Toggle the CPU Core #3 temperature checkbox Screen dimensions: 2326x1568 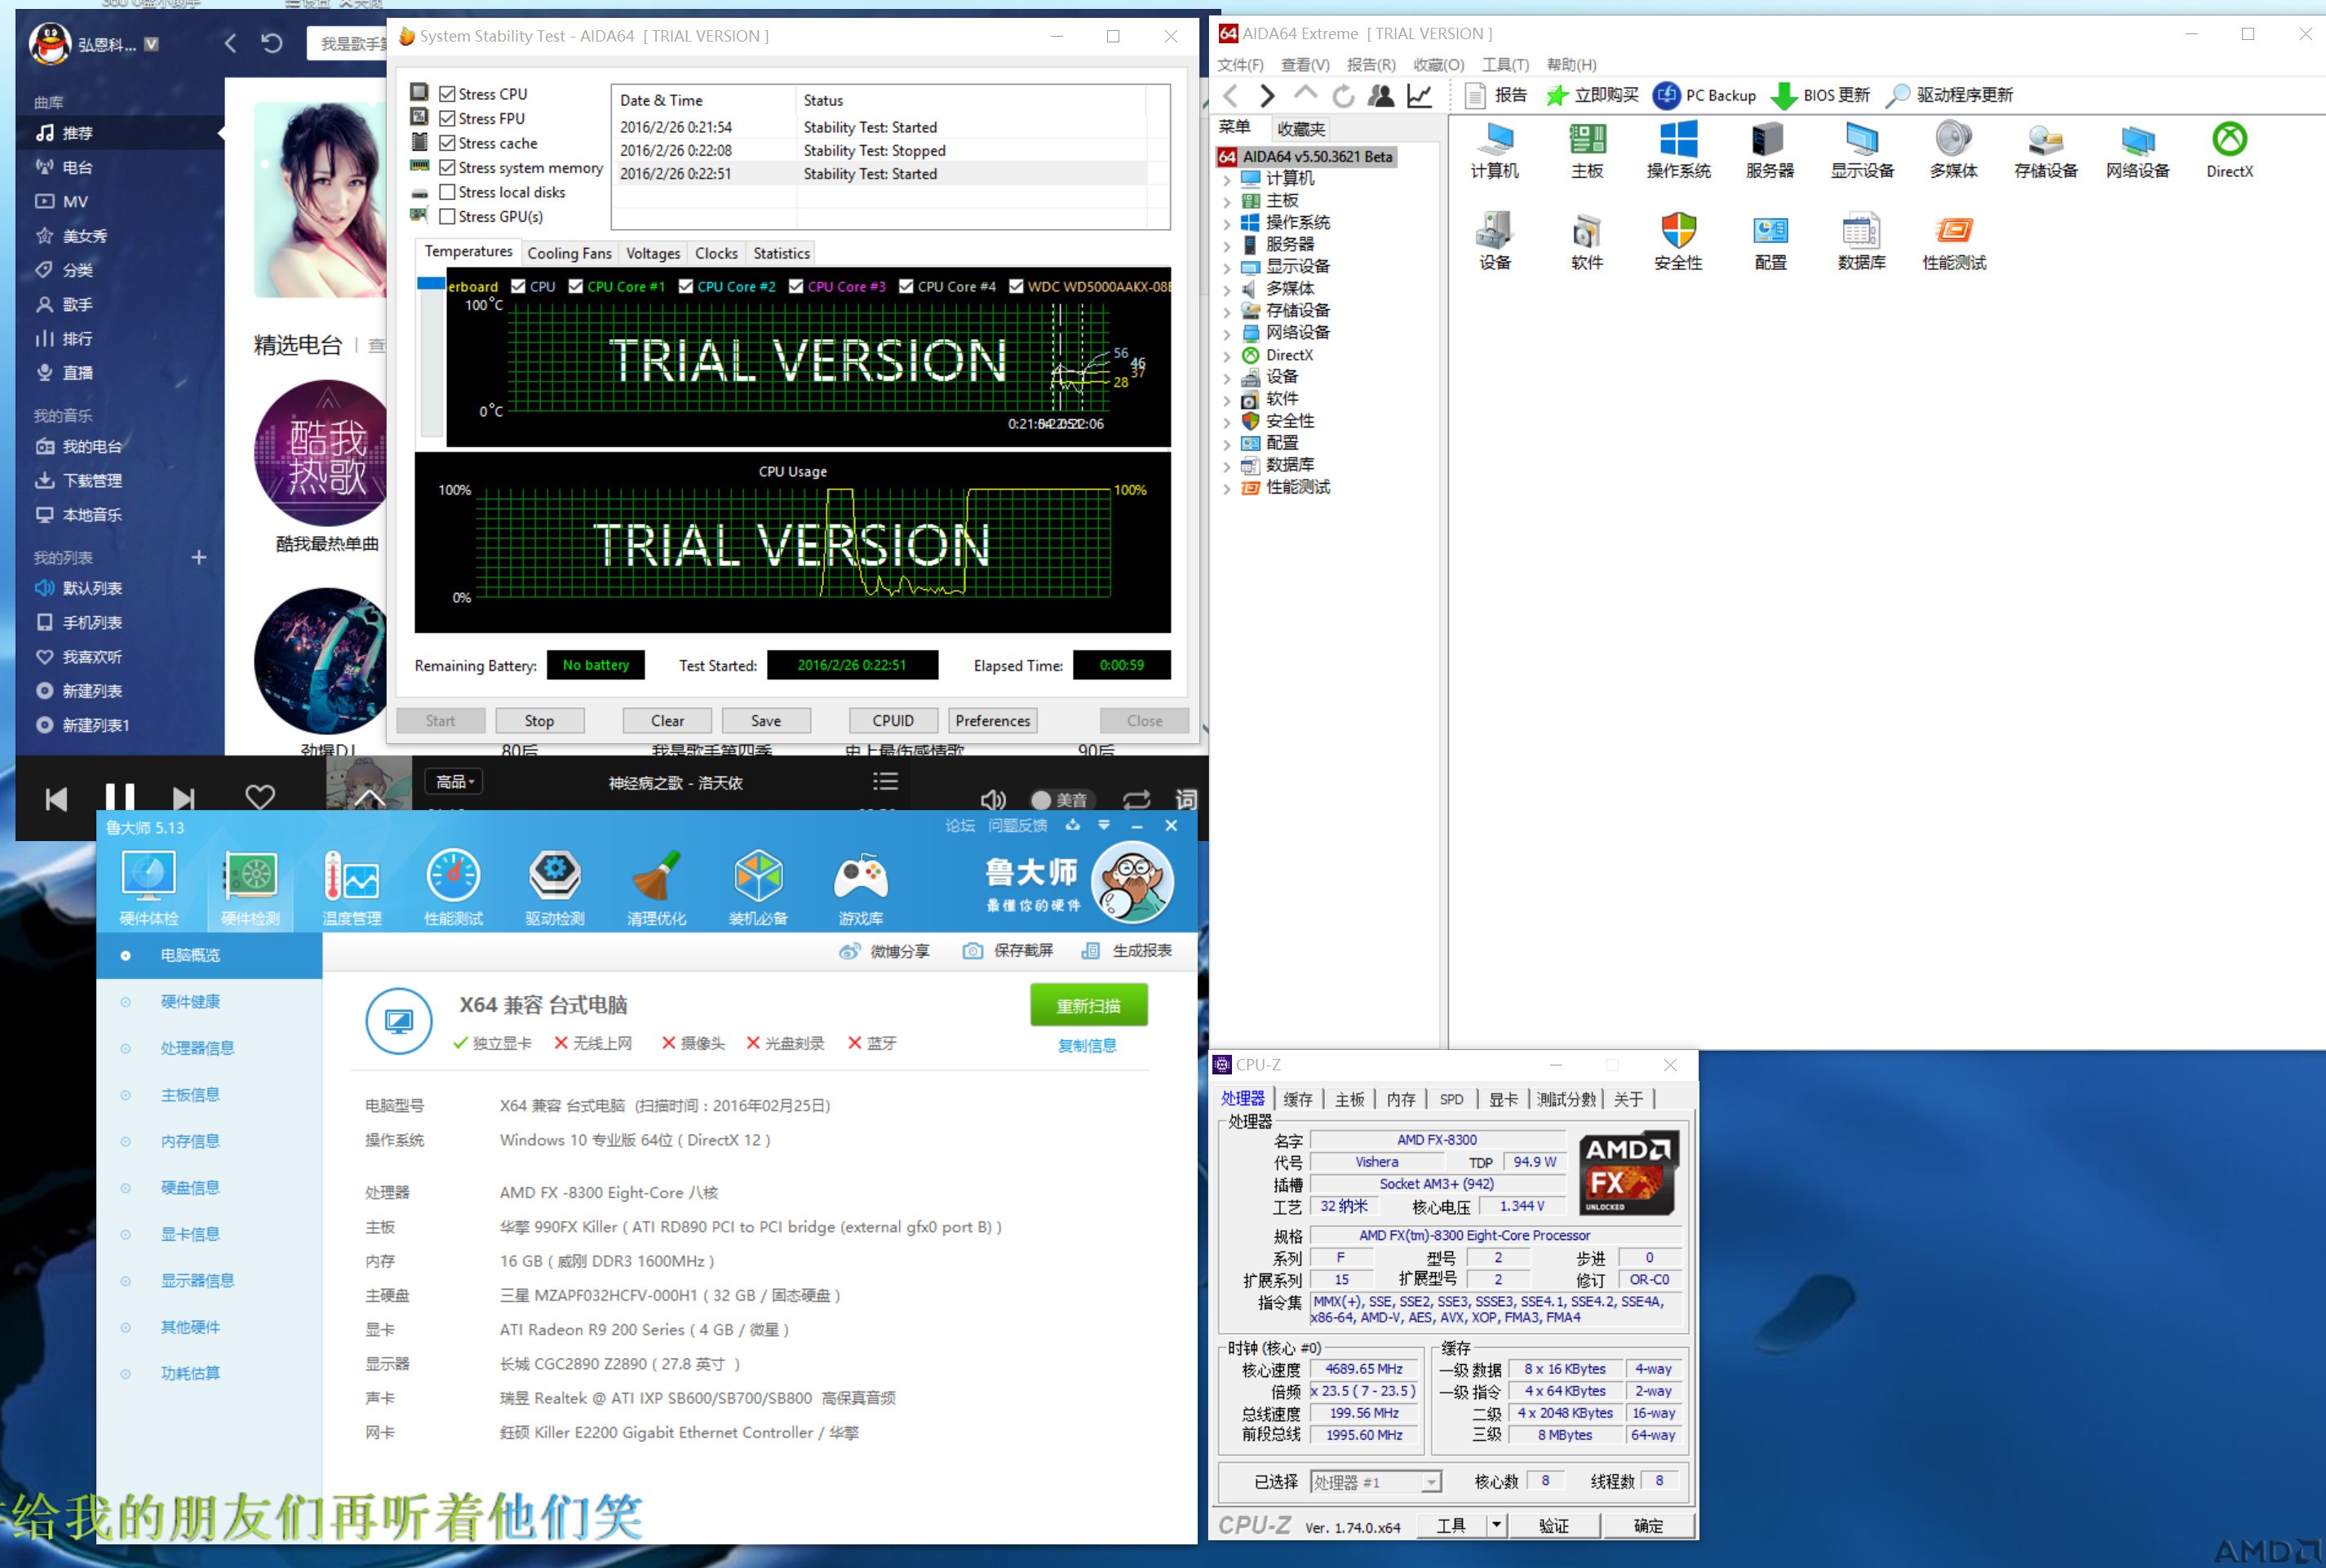[796, 286]
